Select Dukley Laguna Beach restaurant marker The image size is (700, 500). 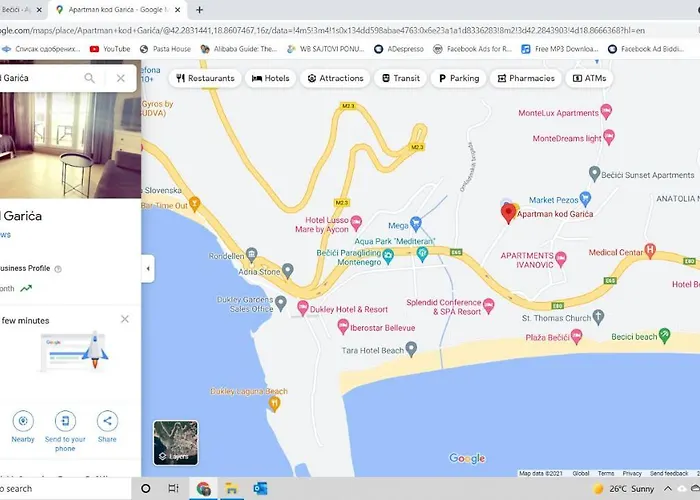pyautogui.click(x=275, y=404)
